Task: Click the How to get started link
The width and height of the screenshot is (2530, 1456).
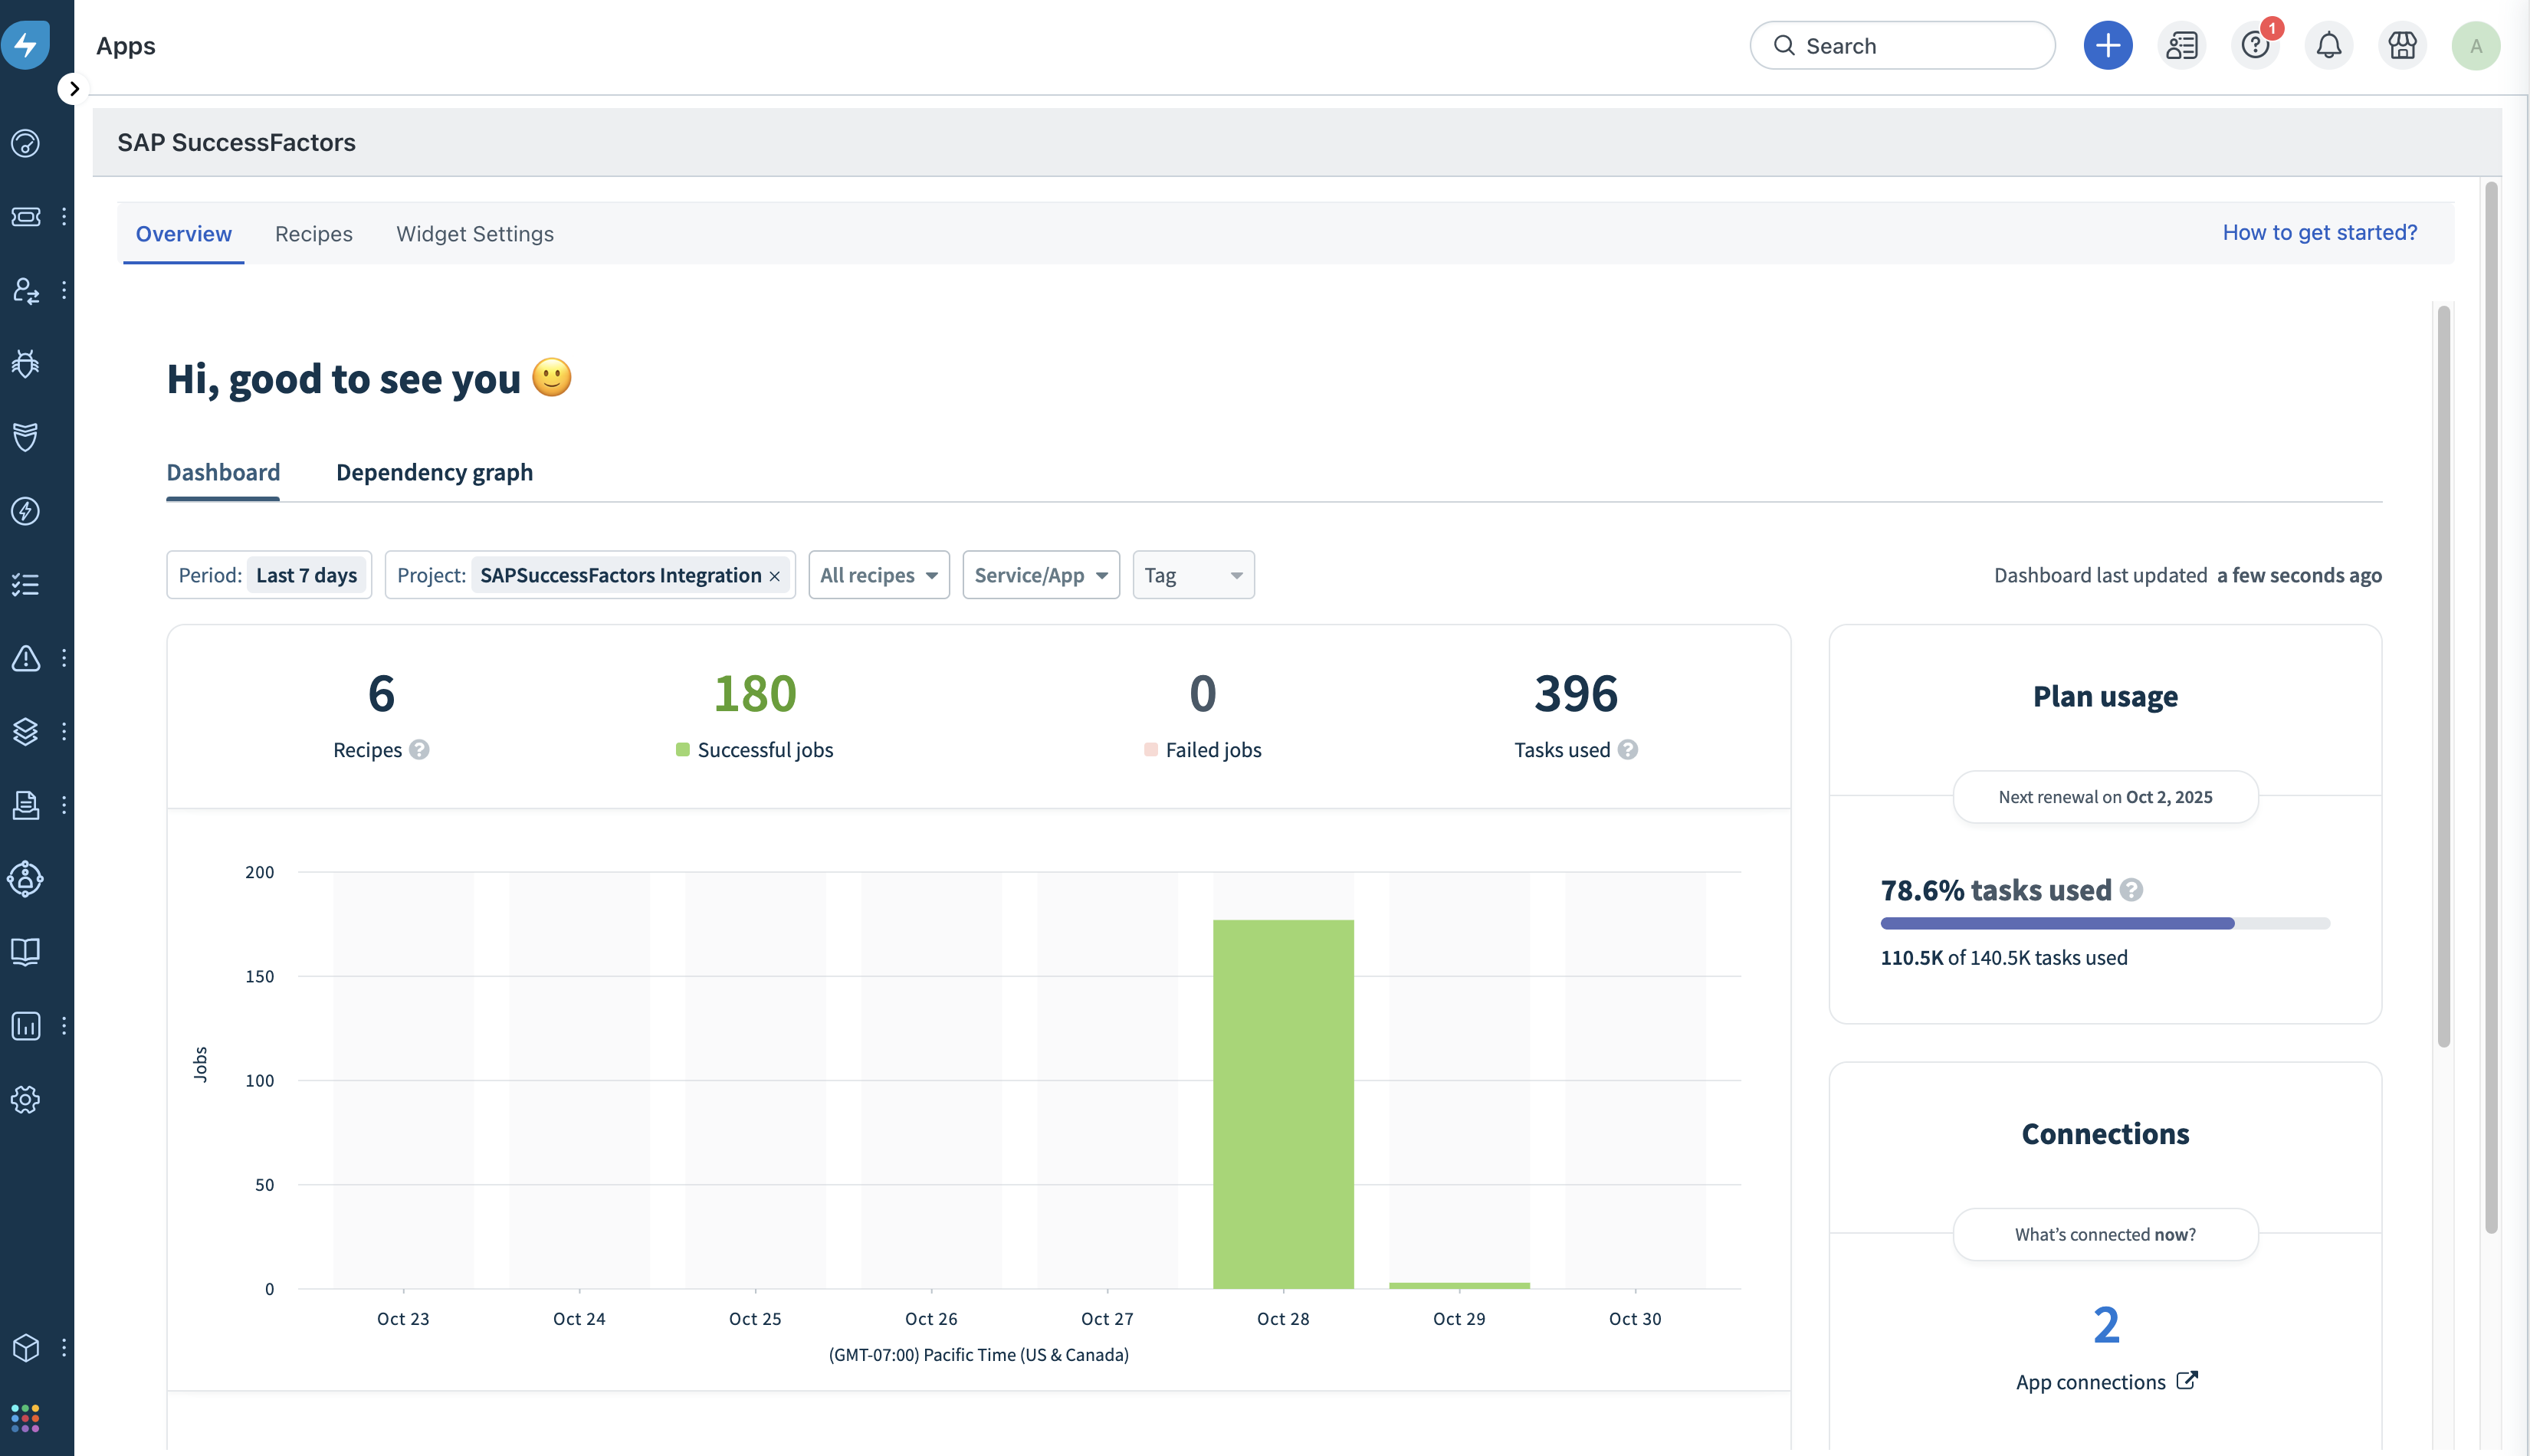Action: 2319,232
